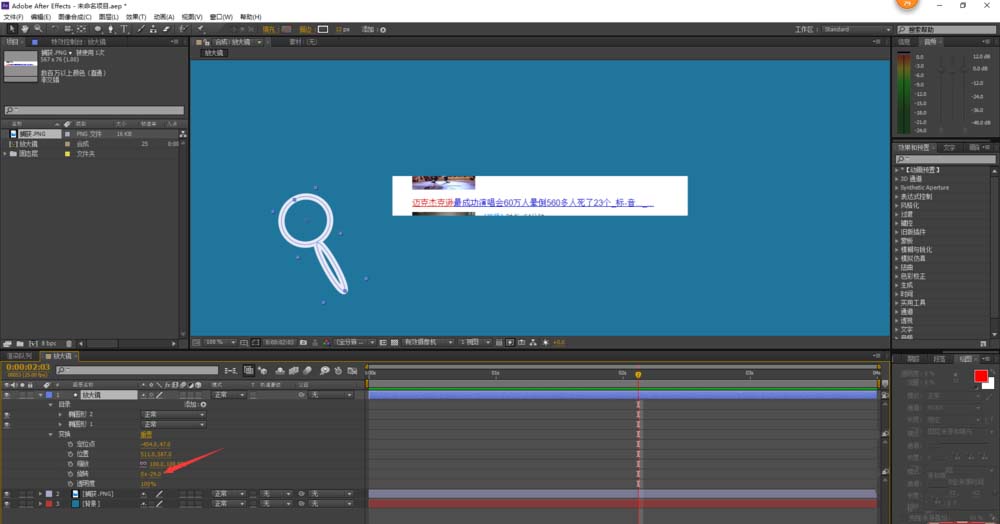
Task: Toggle visibility eye of 椭圆形 1
Action: click(7, 424)
